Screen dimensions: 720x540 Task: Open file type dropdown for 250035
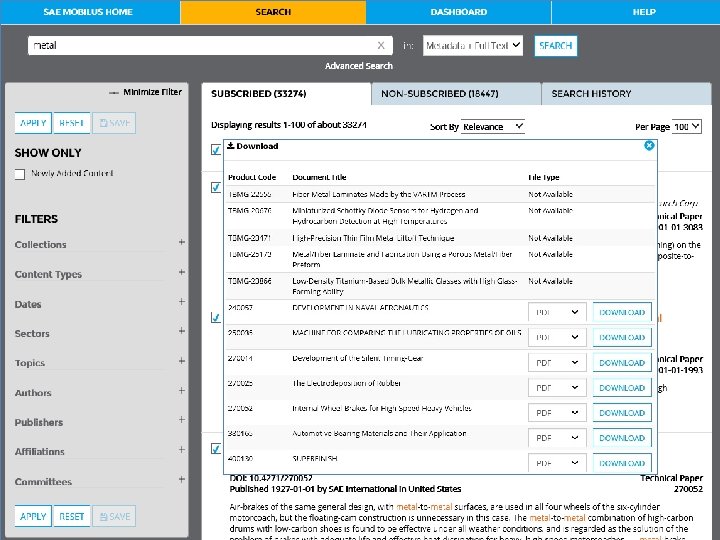[557, 337]
